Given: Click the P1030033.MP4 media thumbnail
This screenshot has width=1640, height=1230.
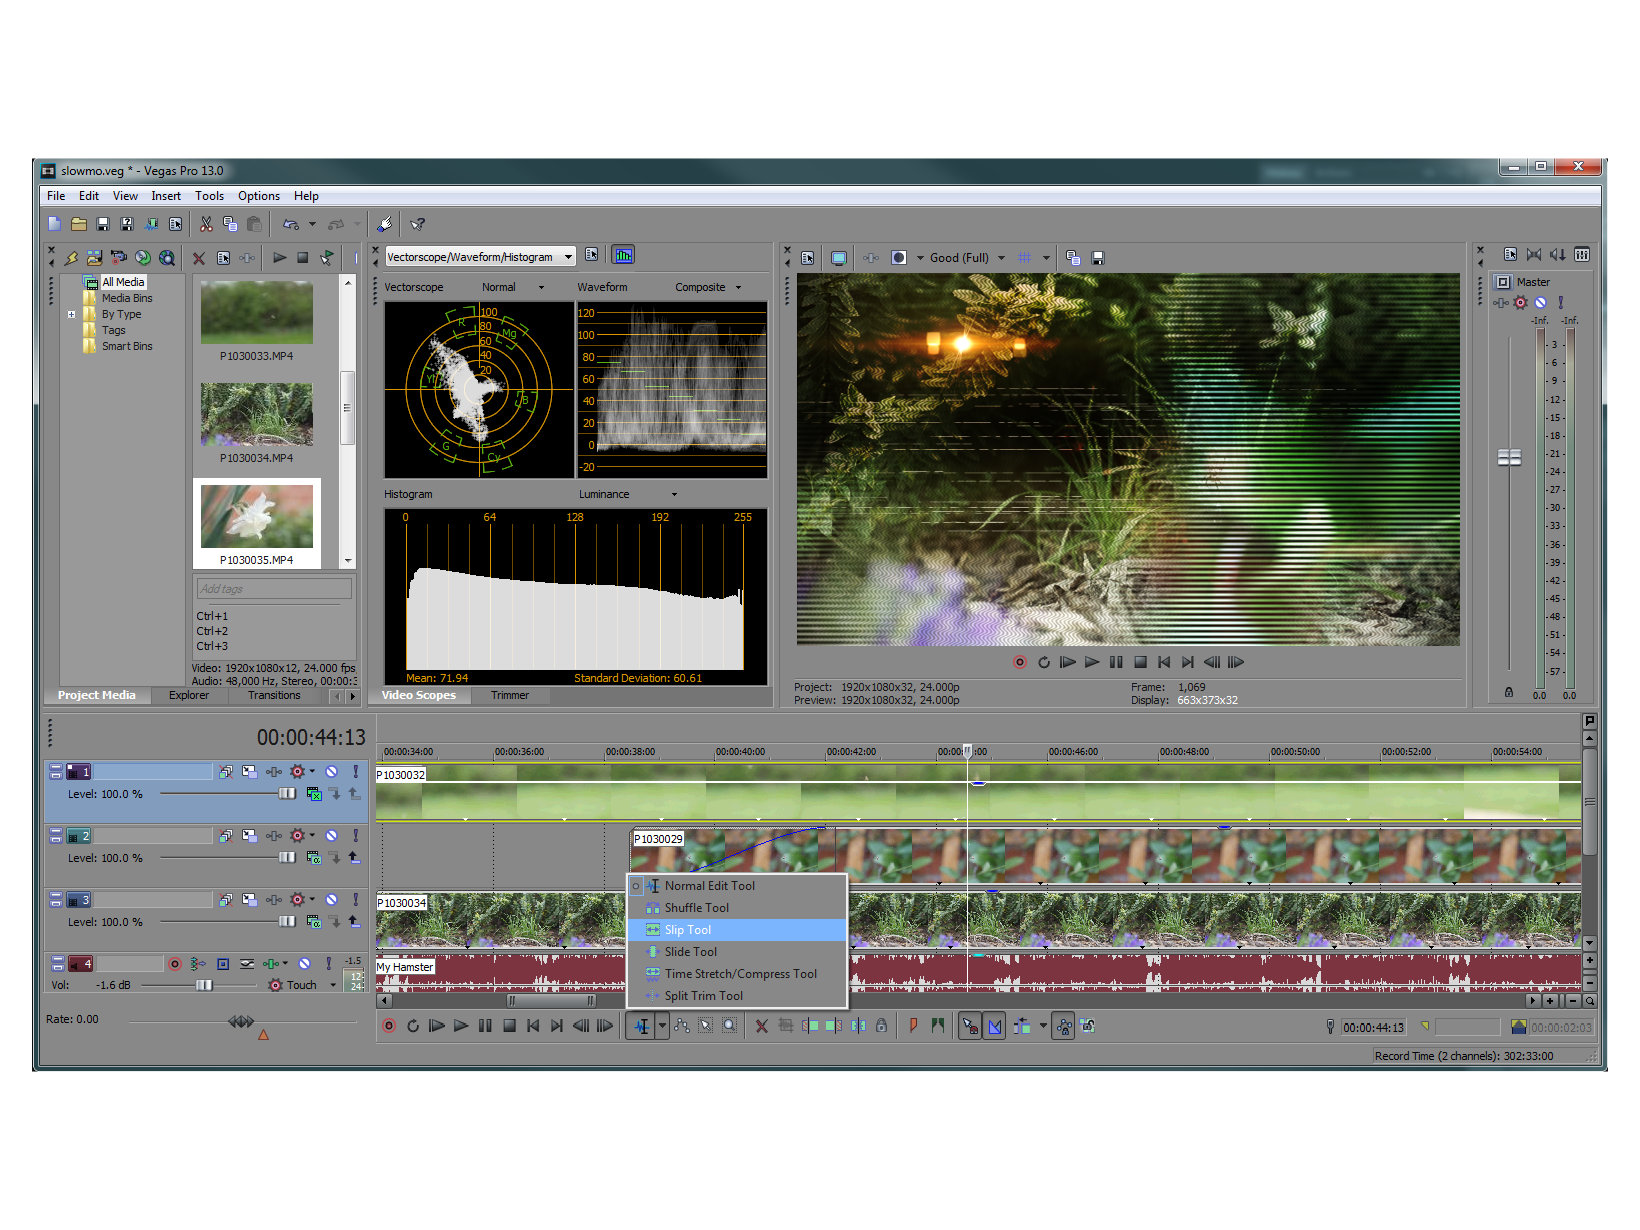Looking at the screenshot, I should click(257, 313).
